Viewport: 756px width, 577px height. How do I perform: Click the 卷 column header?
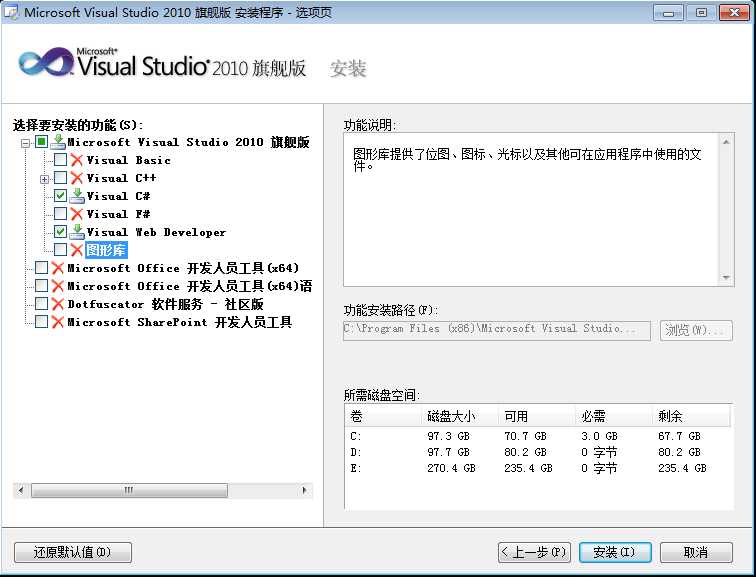[384, 416]
